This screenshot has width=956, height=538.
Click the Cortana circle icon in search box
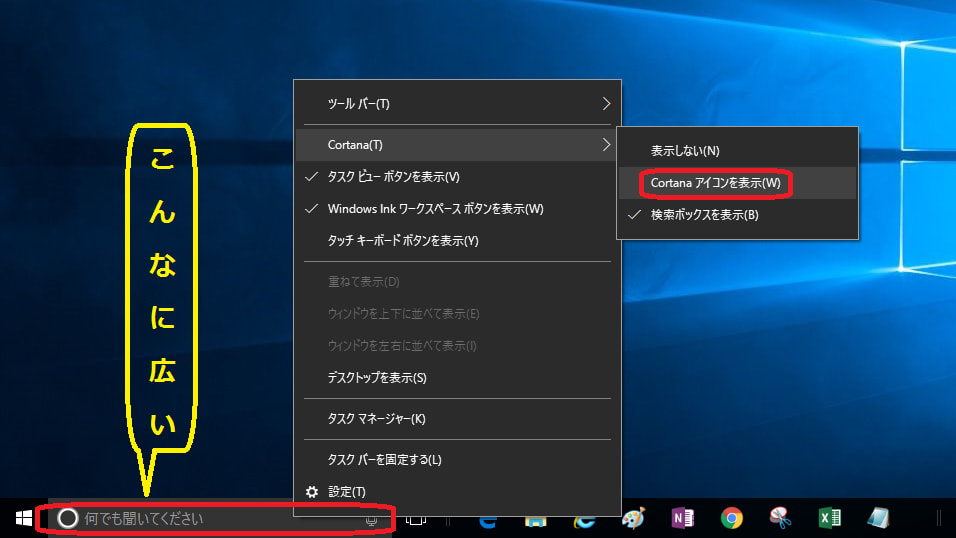click(68, 518)
